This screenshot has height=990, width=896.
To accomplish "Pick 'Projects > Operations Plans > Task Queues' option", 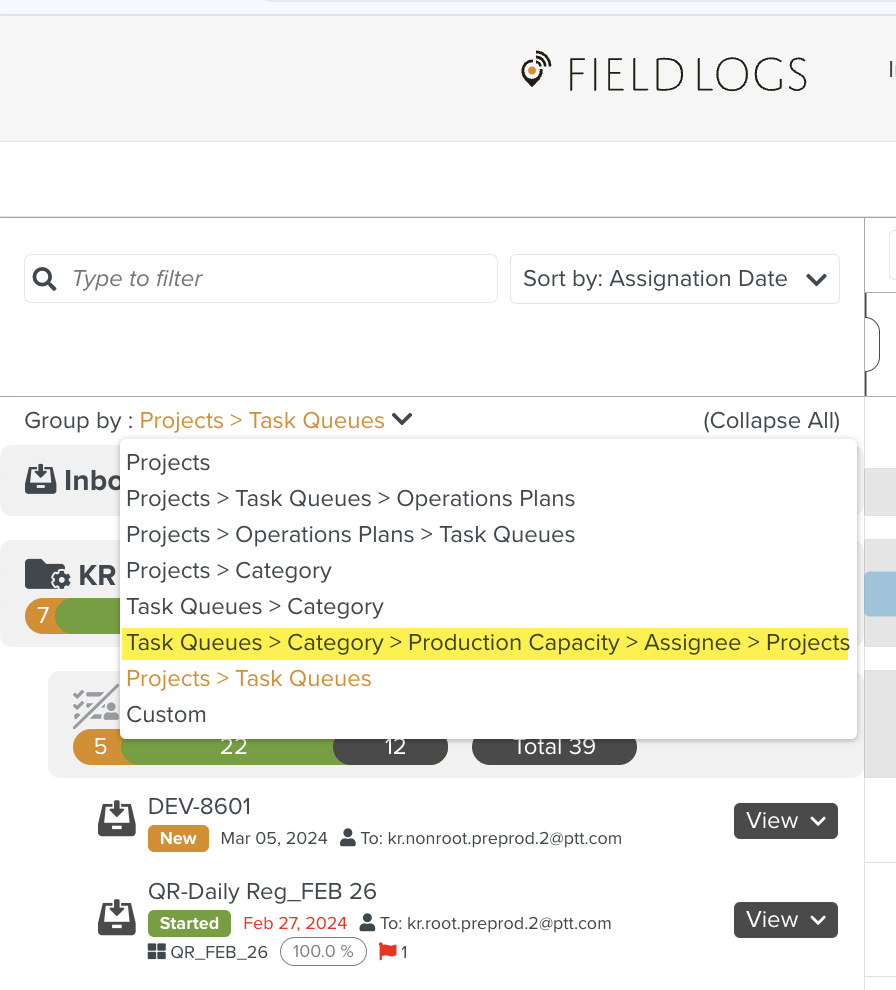I will [350, 535].
